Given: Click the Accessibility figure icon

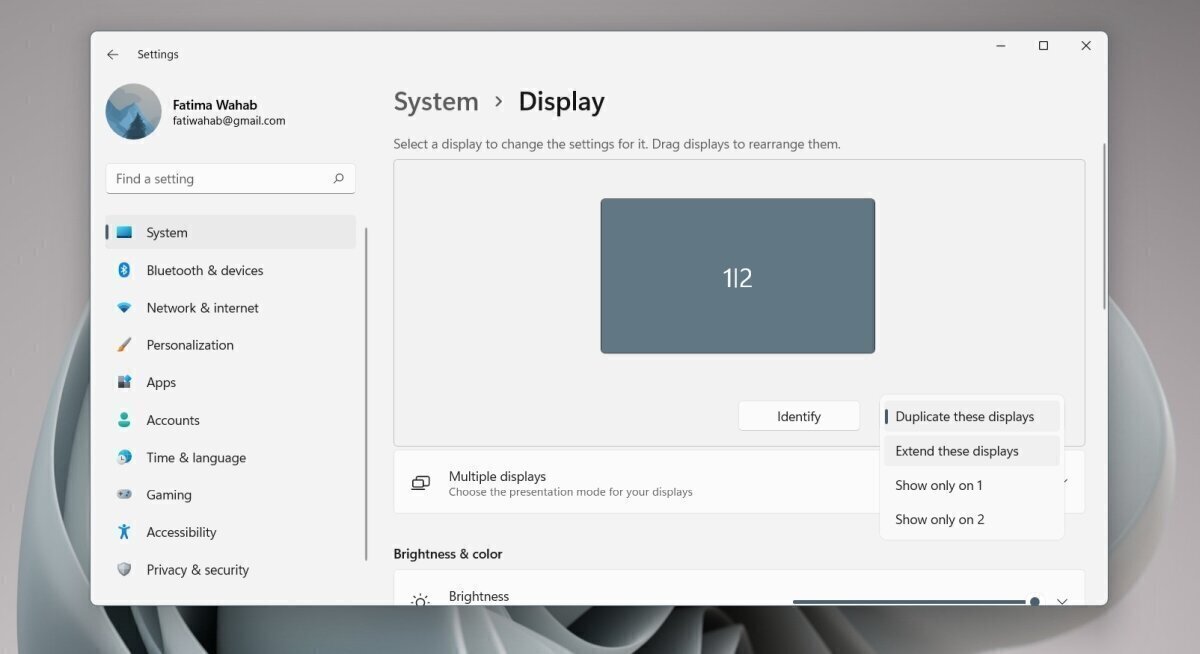Looking at the screenshot, I should [x=124, y=532].
